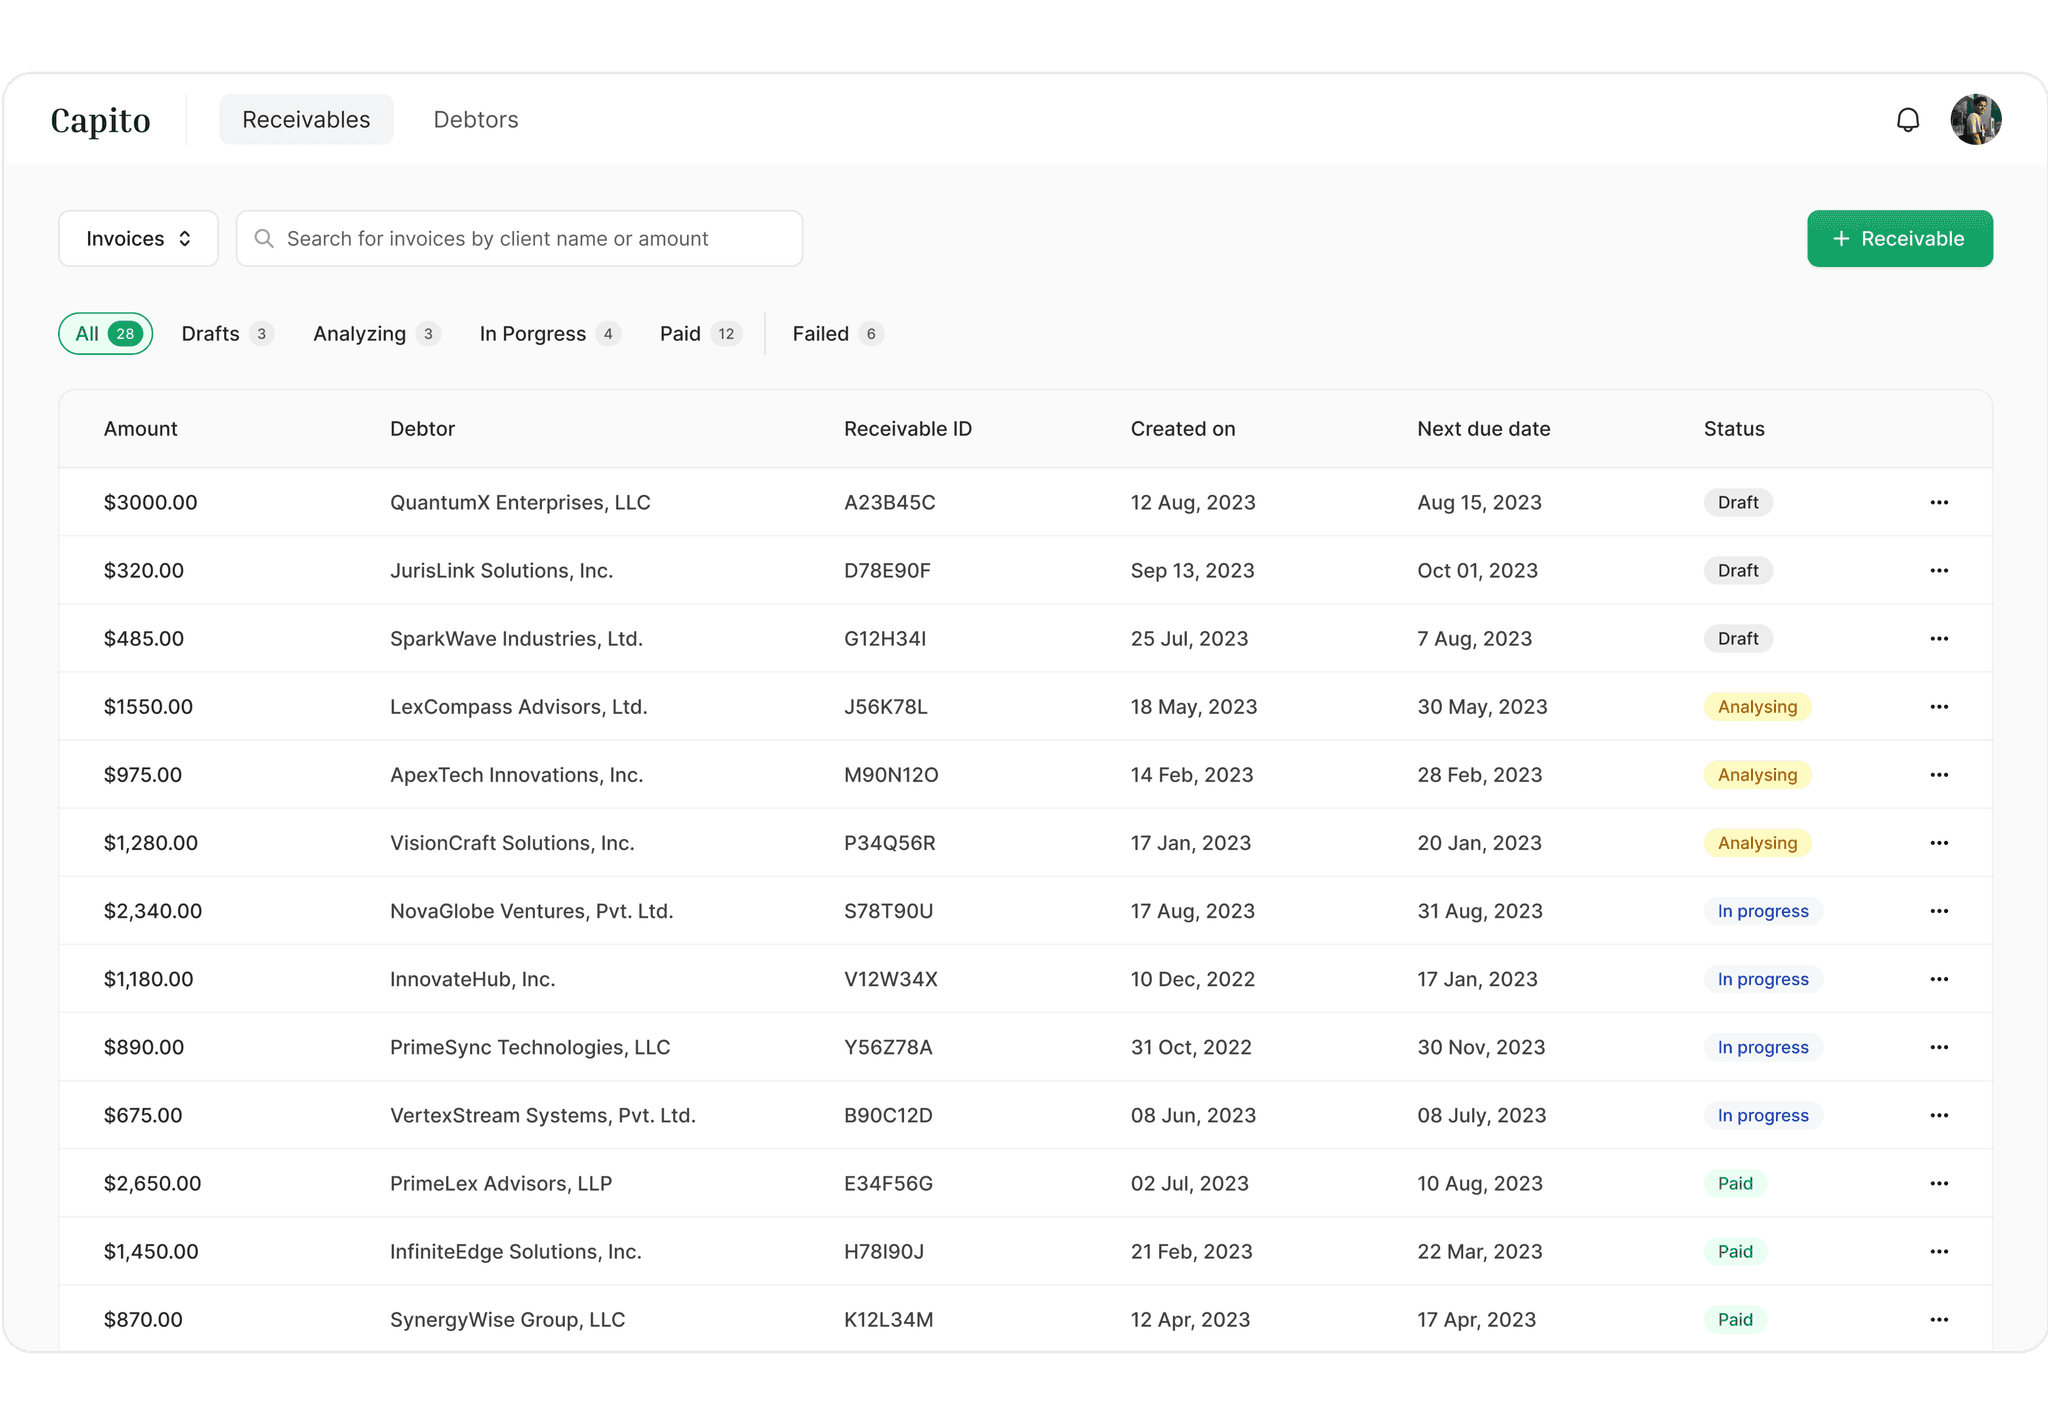Open more options for NovaGlobe Ventures row
Screen dimensions: 2048x1425
1938,911
